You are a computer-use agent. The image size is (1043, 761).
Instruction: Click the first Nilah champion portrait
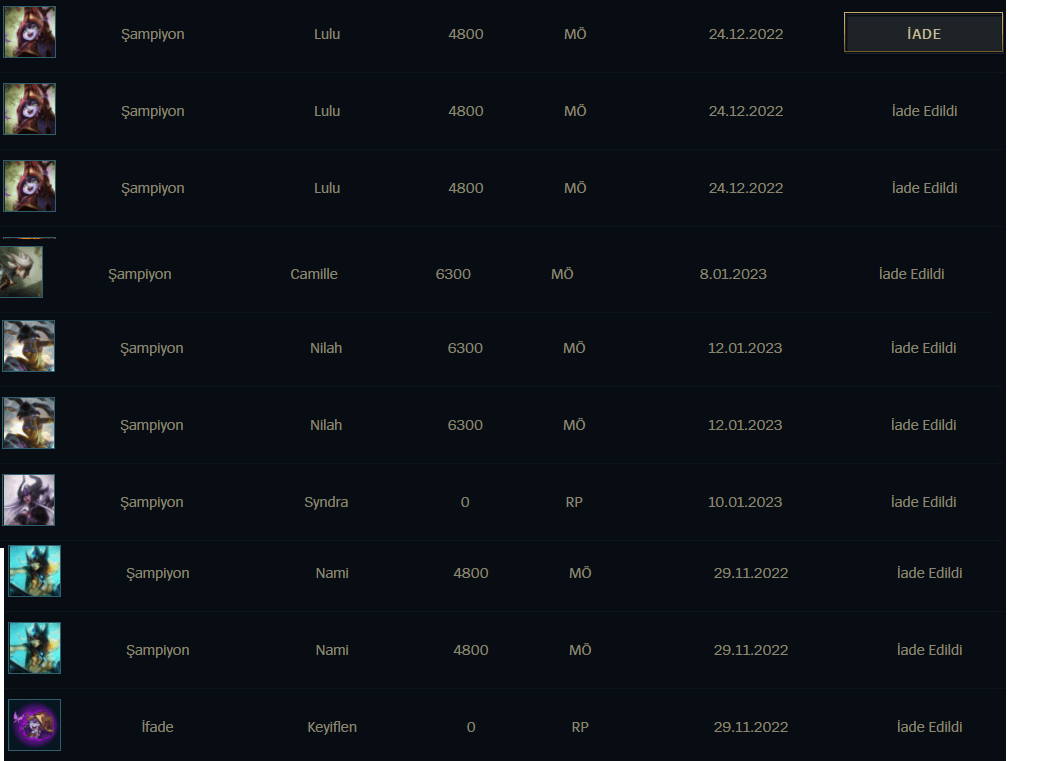click(x=29, y=346)
